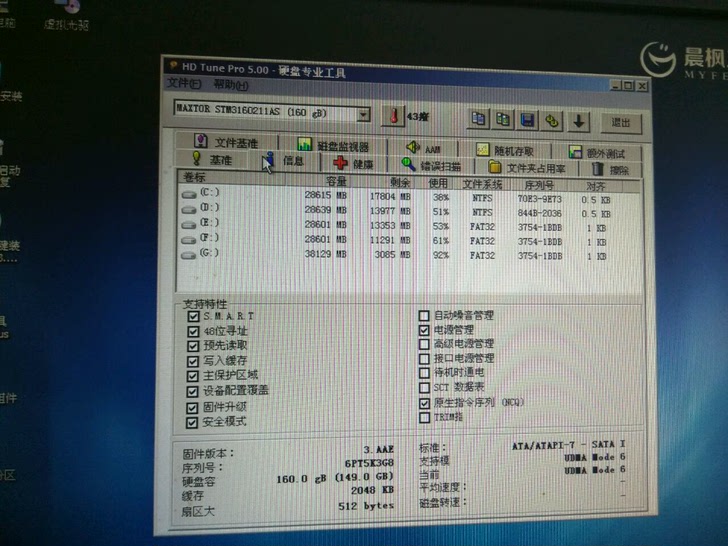Switch to the 健康 health tab
The image size is (728, 546).
click(354, 163)
